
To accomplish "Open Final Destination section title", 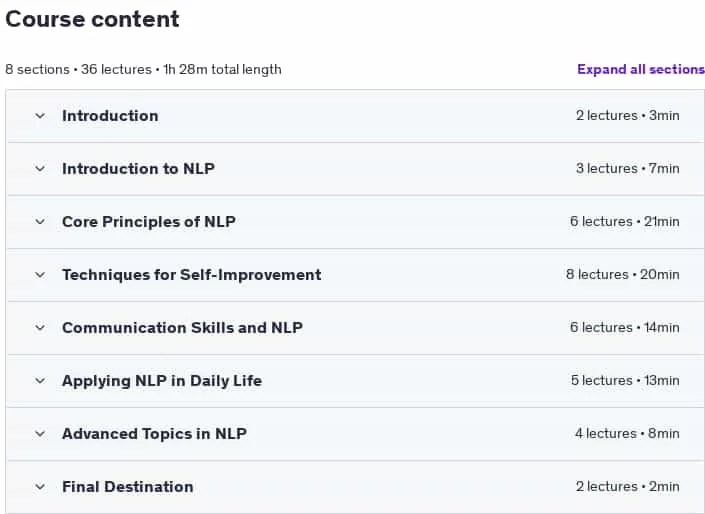I will pos(128,487).
